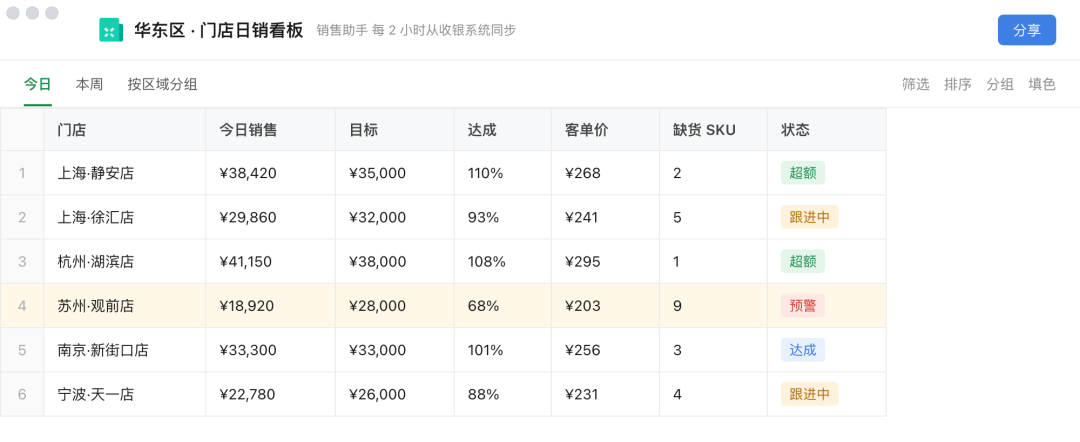This screenshot has width=1080, height=442.
Task: Click the blue 达成 status tag
Action: coord(802,350)
